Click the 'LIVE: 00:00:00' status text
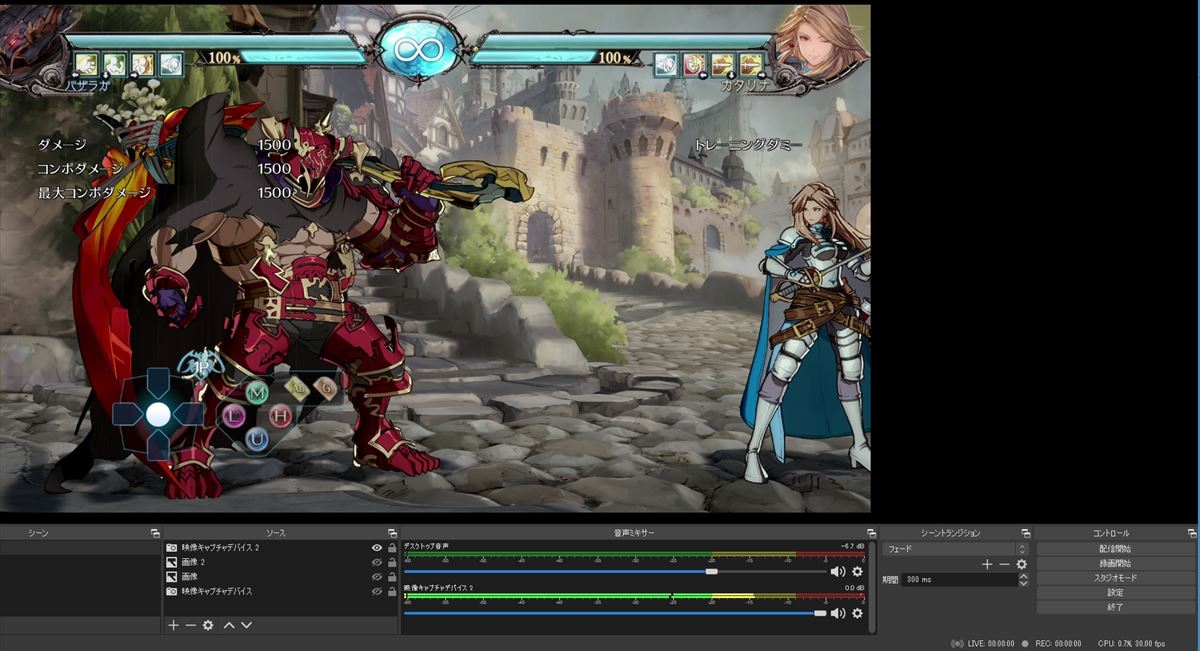 click(991, 644)
